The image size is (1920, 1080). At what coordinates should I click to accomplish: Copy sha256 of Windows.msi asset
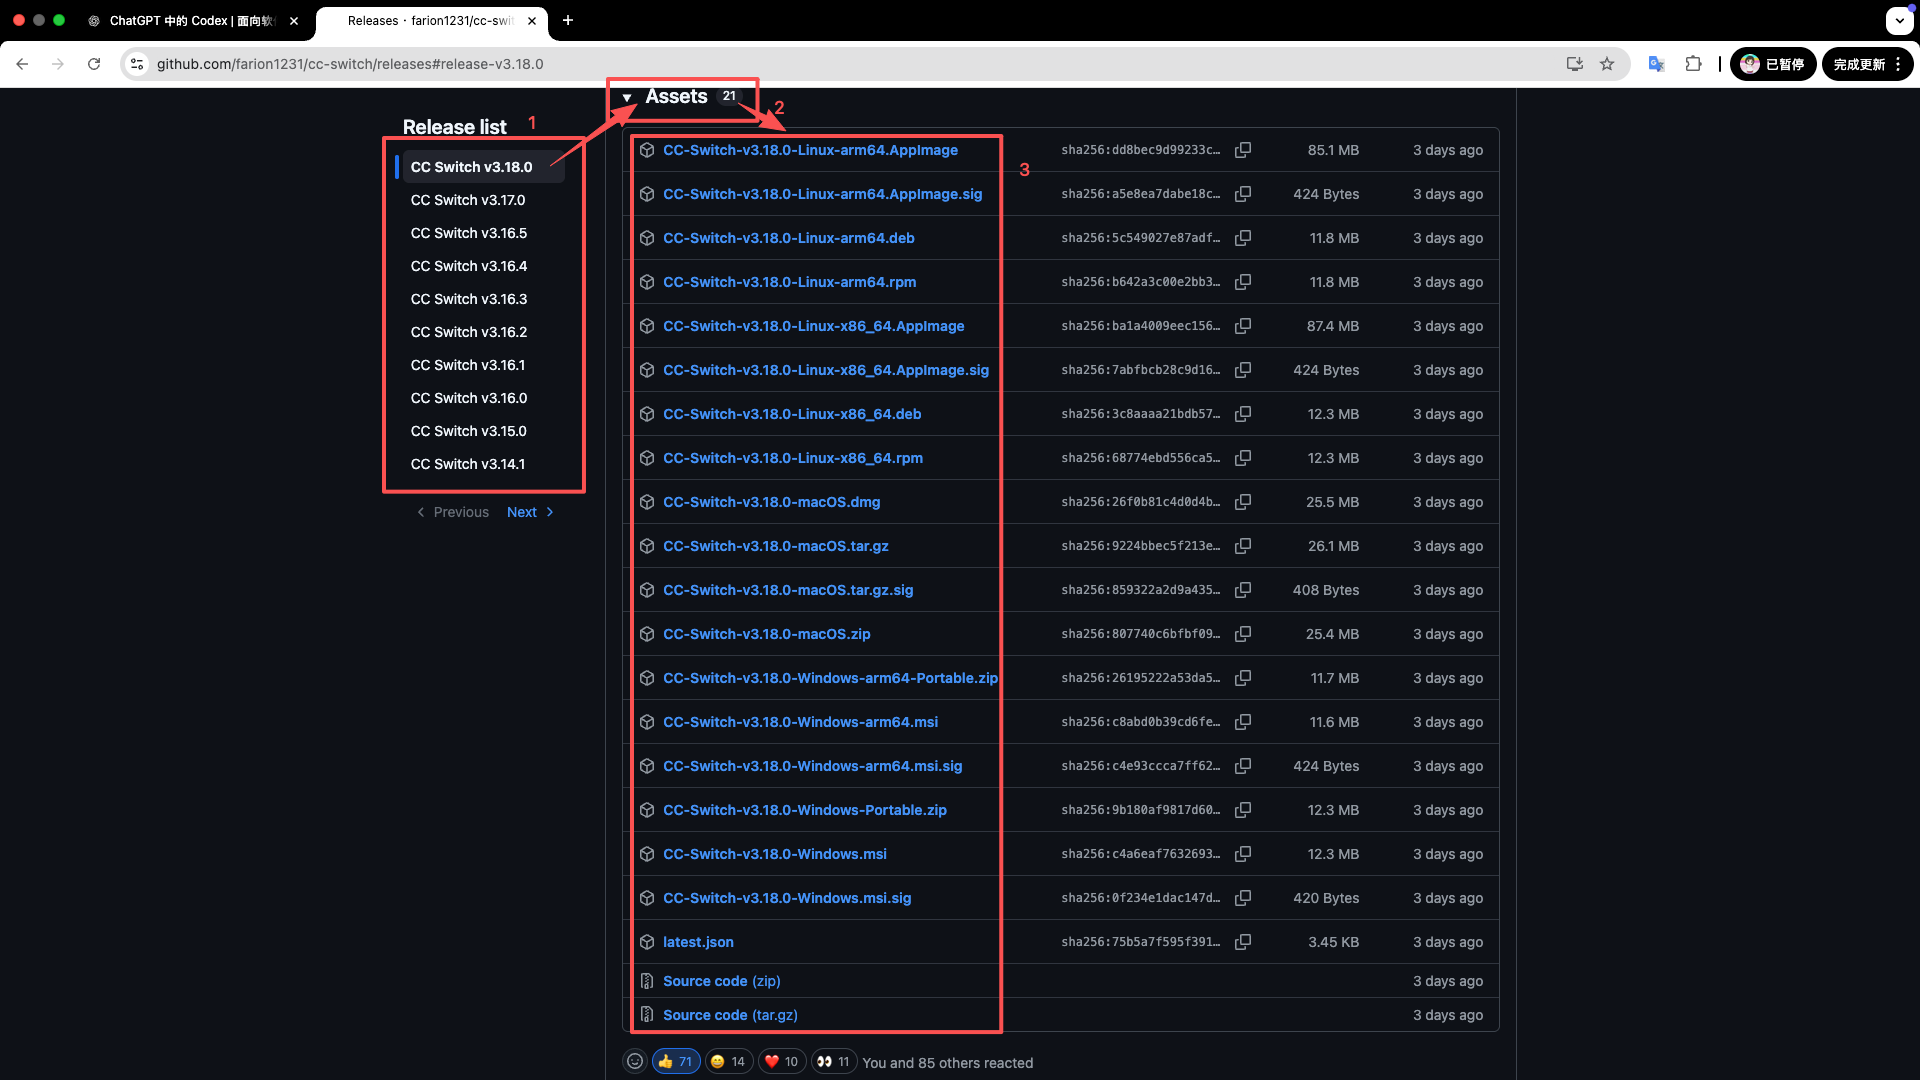point(1243,854)
